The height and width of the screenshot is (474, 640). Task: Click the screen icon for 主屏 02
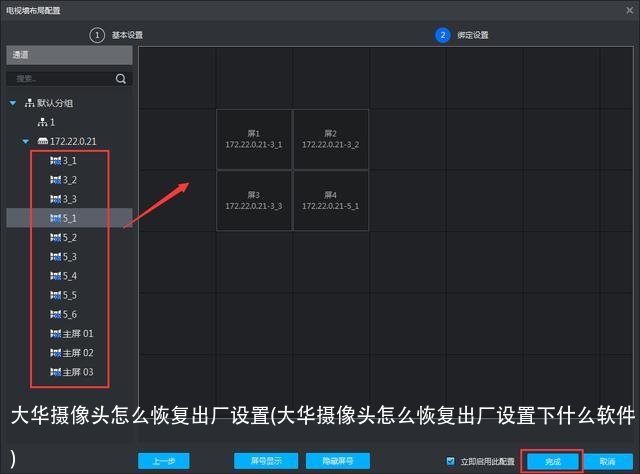pos(56,353)
